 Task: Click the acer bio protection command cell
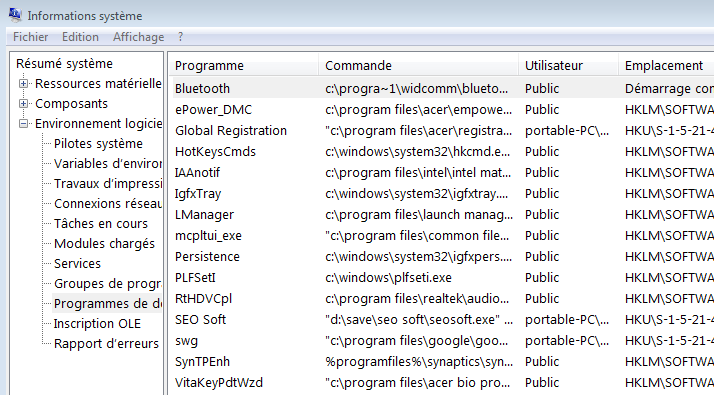[417, 383]
